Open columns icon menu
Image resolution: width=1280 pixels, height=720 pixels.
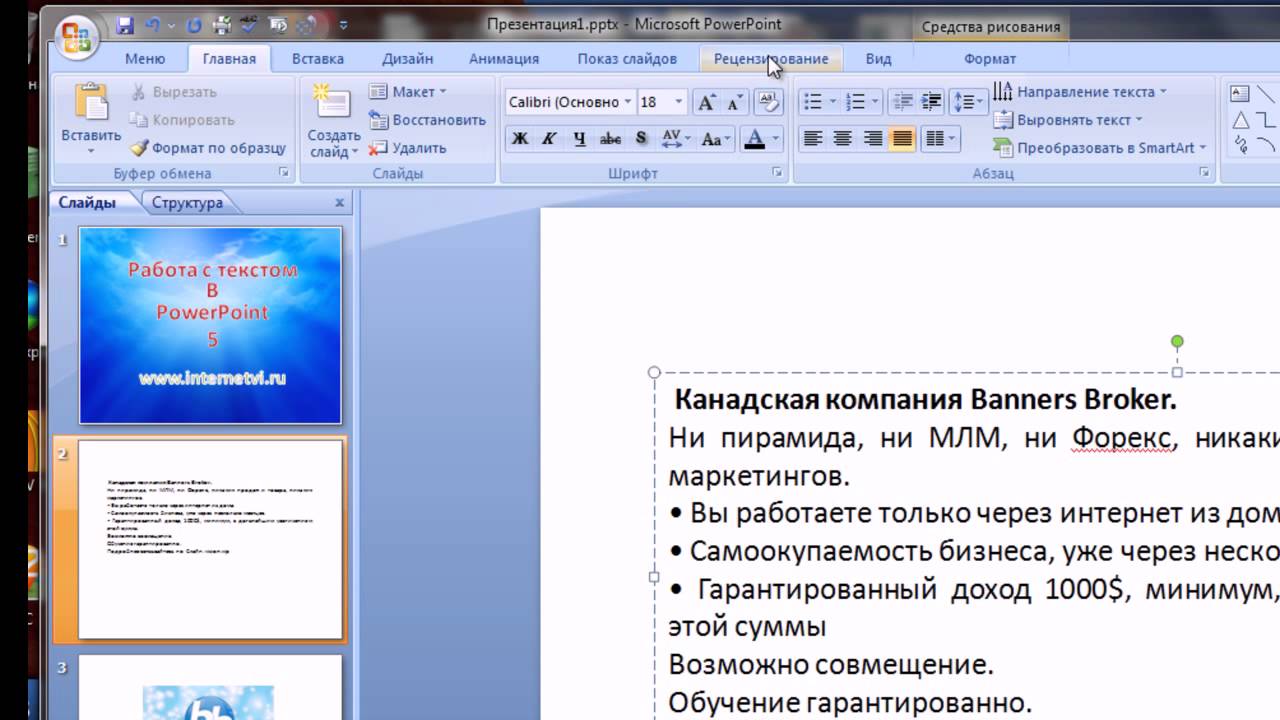point(940,139)
